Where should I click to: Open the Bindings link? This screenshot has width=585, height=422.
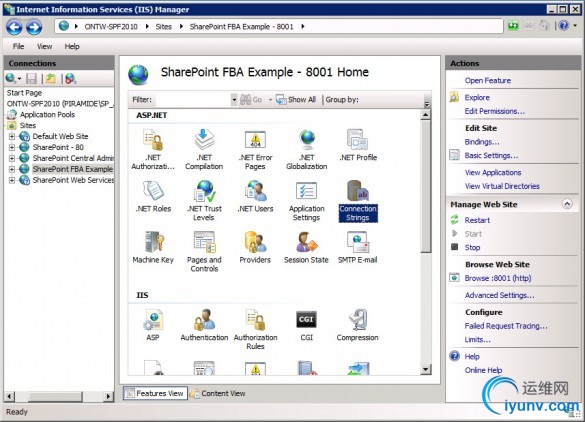click(x=482, y=142)
